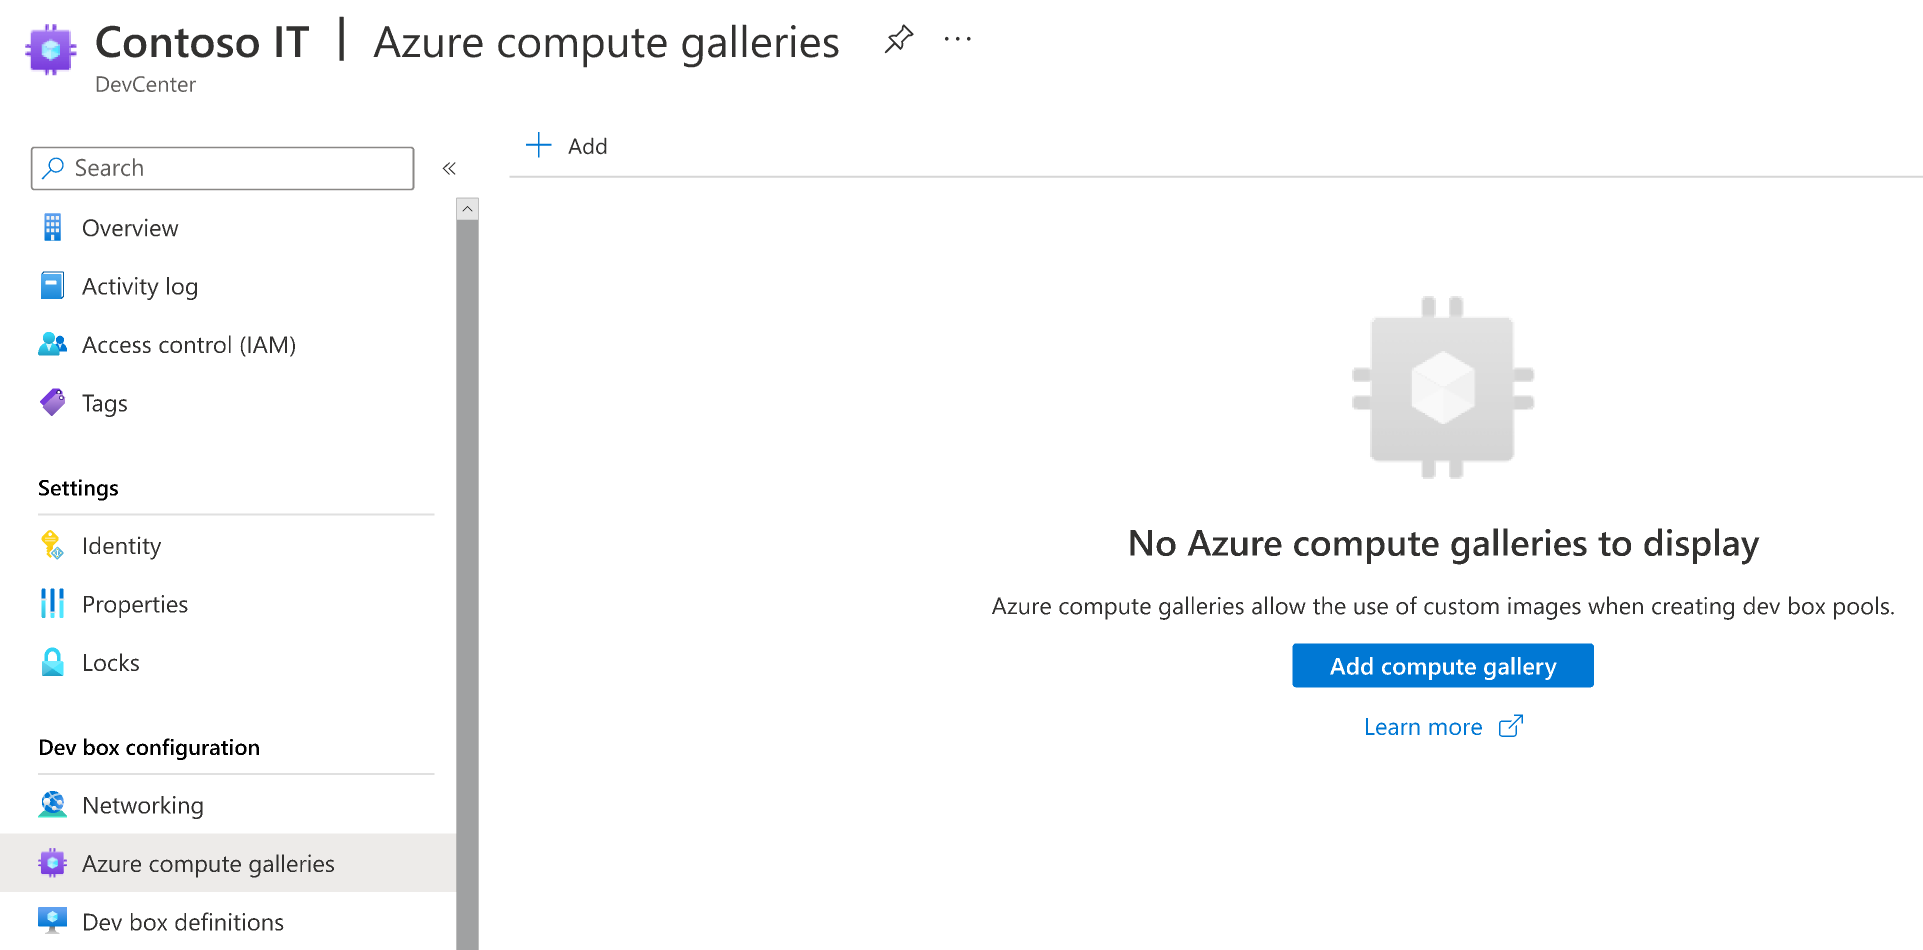Click the Access control (IAM) people icon
Screen dimensions: 1923x950
(52, 344)
